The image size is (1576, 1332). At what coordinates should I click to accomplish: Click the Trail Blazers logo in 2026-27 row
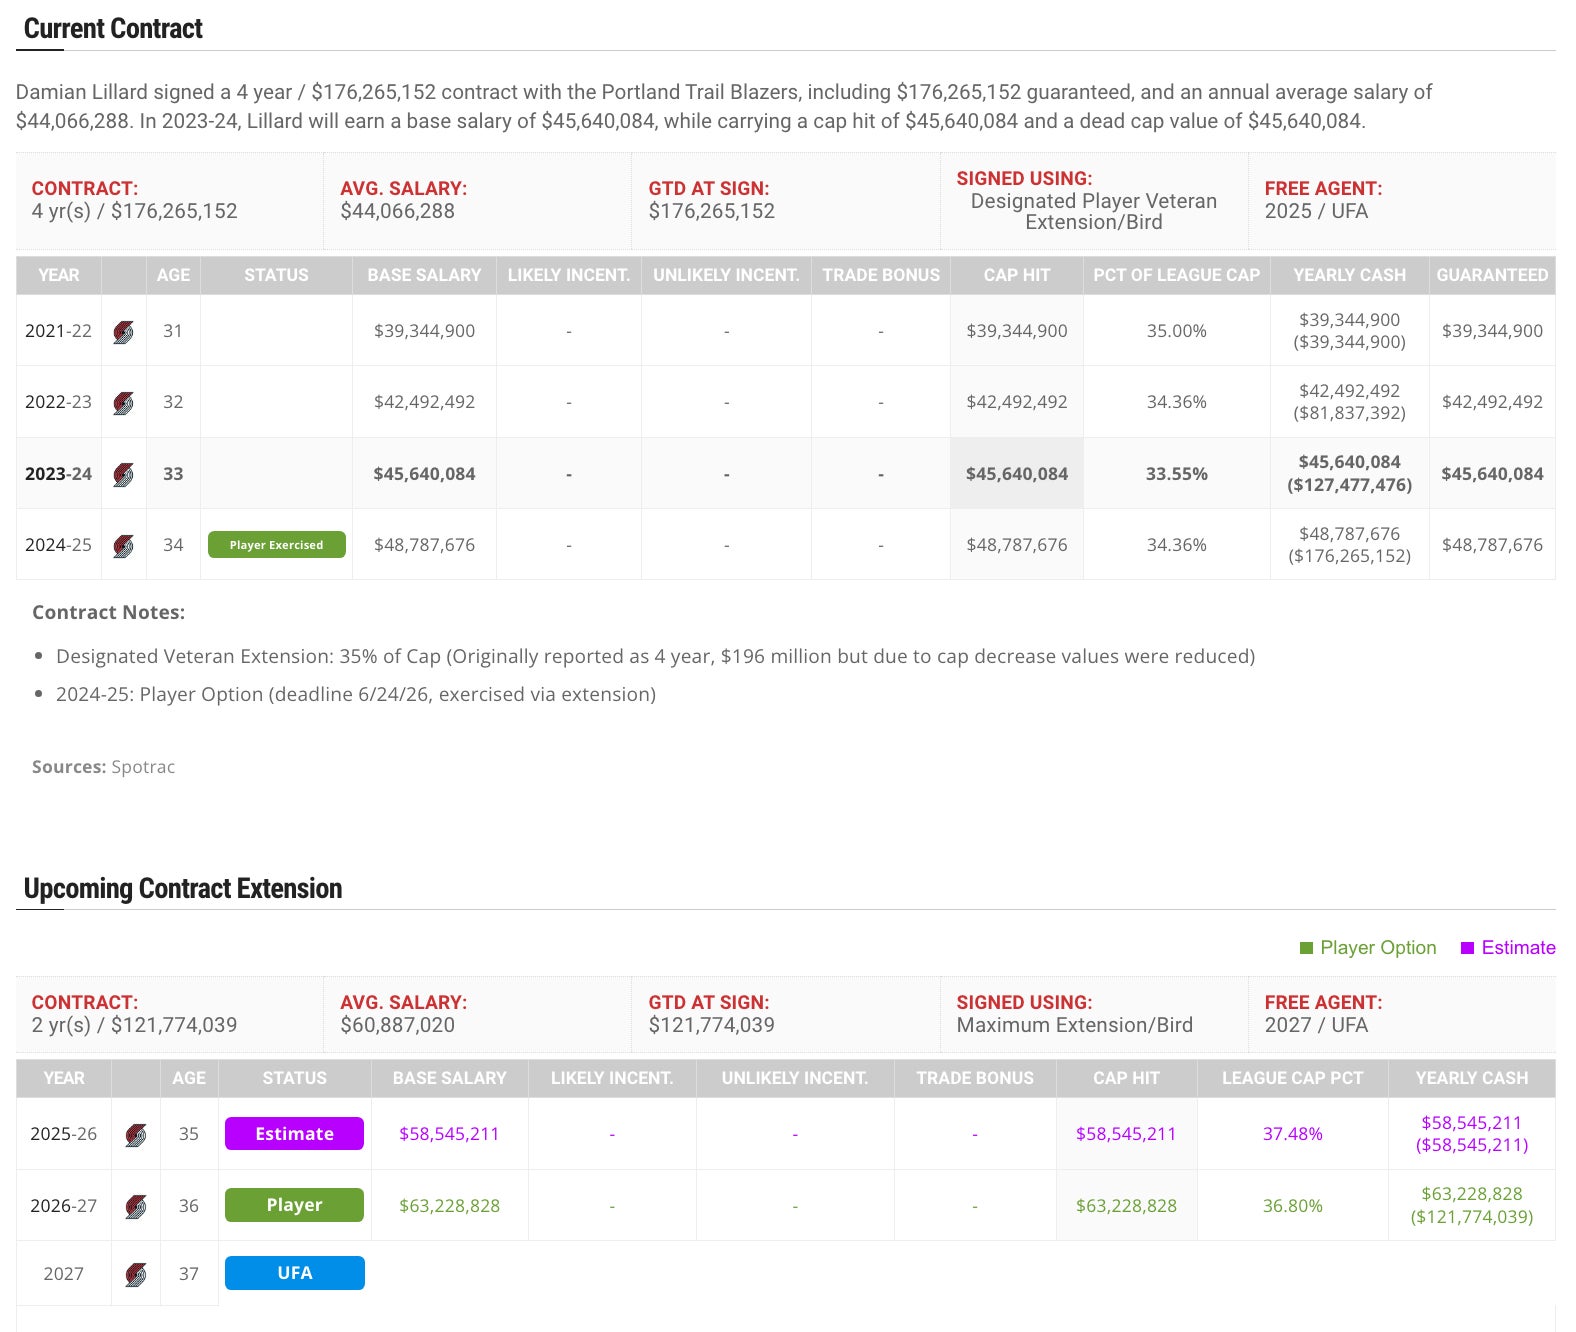point(136,1206)
